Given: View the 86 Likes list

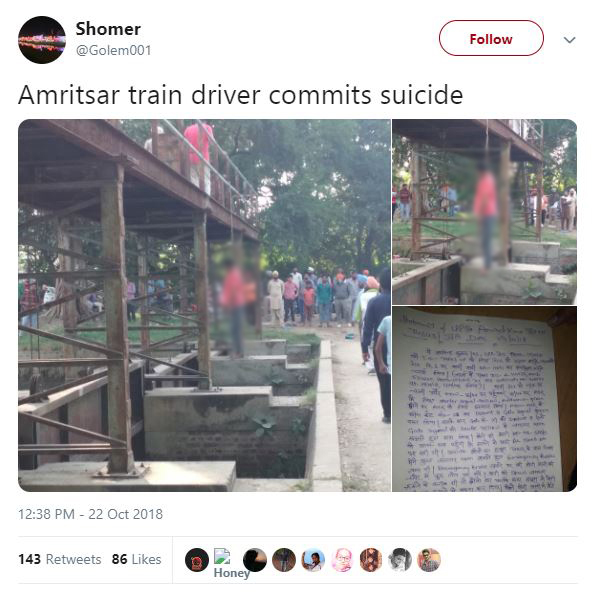Looking at the screenshot, I should point(136,559).
